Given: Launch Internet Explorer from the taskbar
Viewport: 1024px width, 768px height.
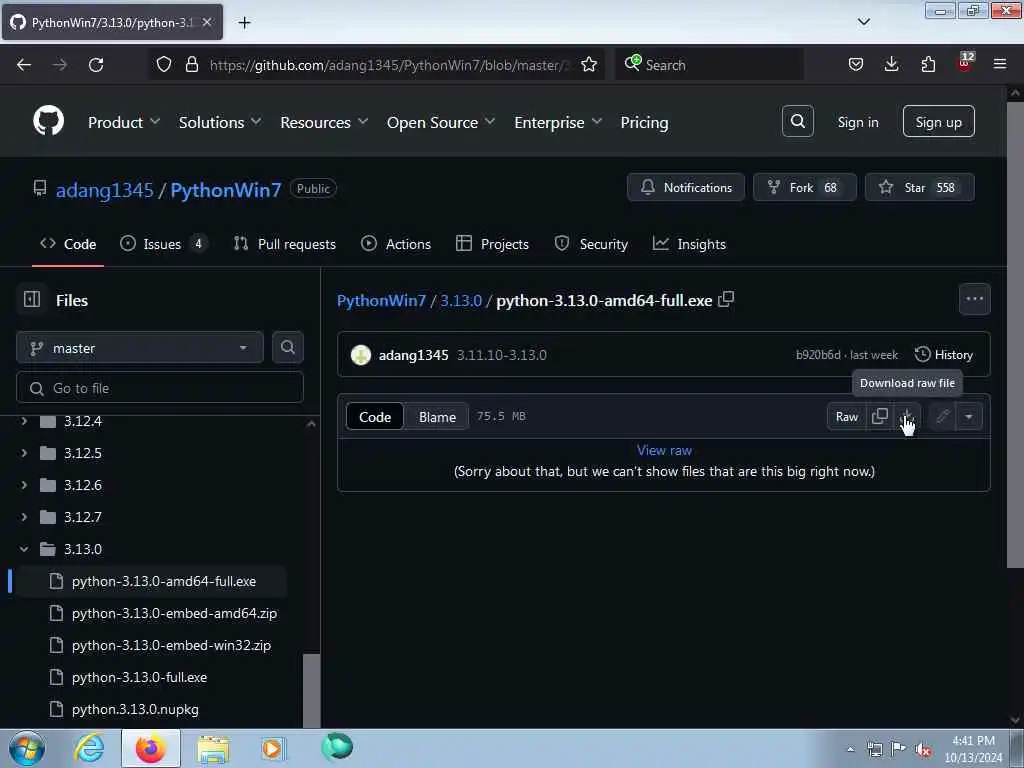Looking at the screenshot, I should (89, 748).
